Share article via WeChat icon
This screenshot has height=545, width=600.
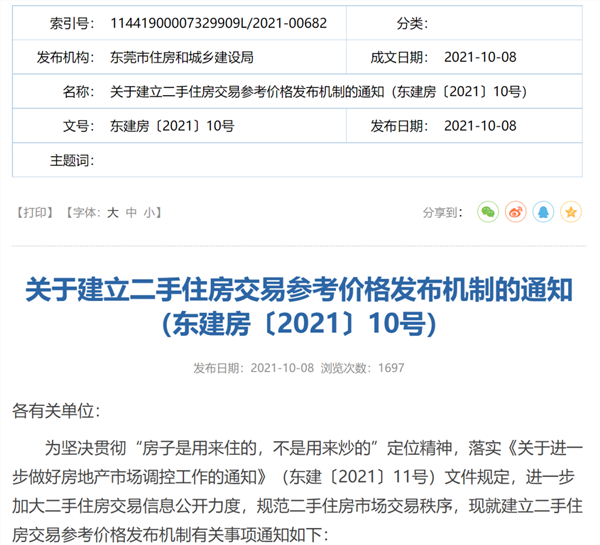[487, 212]
